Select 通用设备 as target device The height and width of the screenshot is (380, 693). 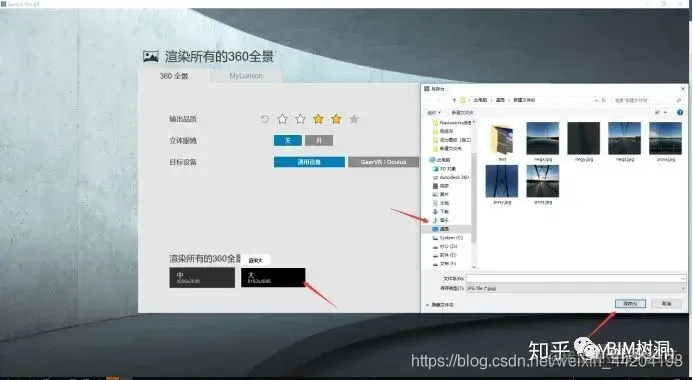point(309,162)
